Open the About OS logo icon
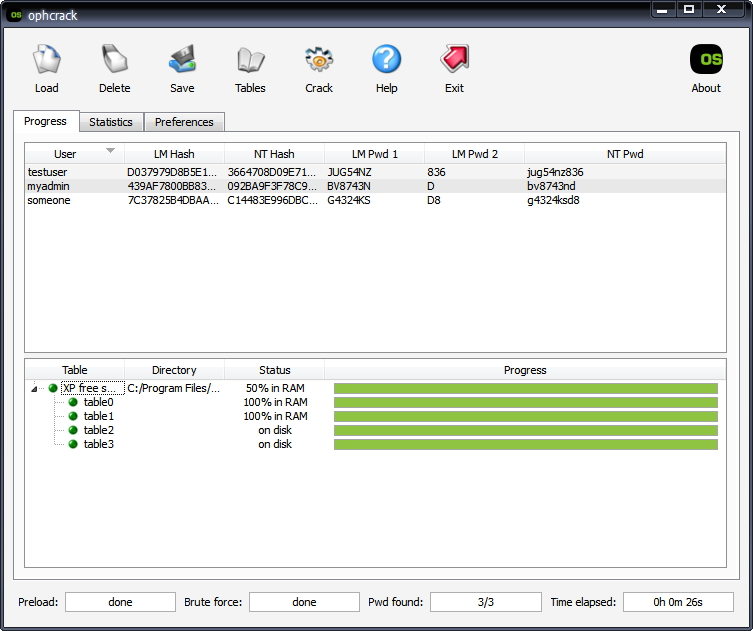The height and width of the screenshot is (631, 753). (706, 60)
